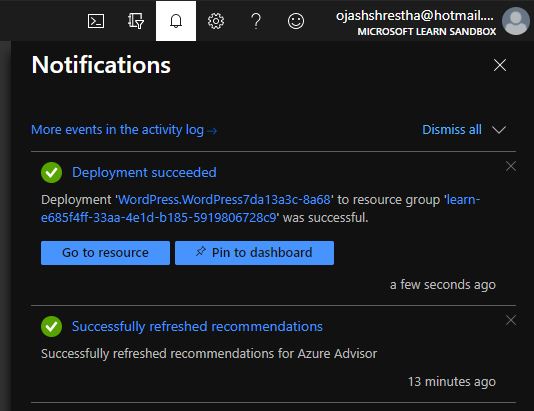Click the Azure Advisor recommendations message text
The height and width of the screenshot is (411, 534).
pos(209,354)
